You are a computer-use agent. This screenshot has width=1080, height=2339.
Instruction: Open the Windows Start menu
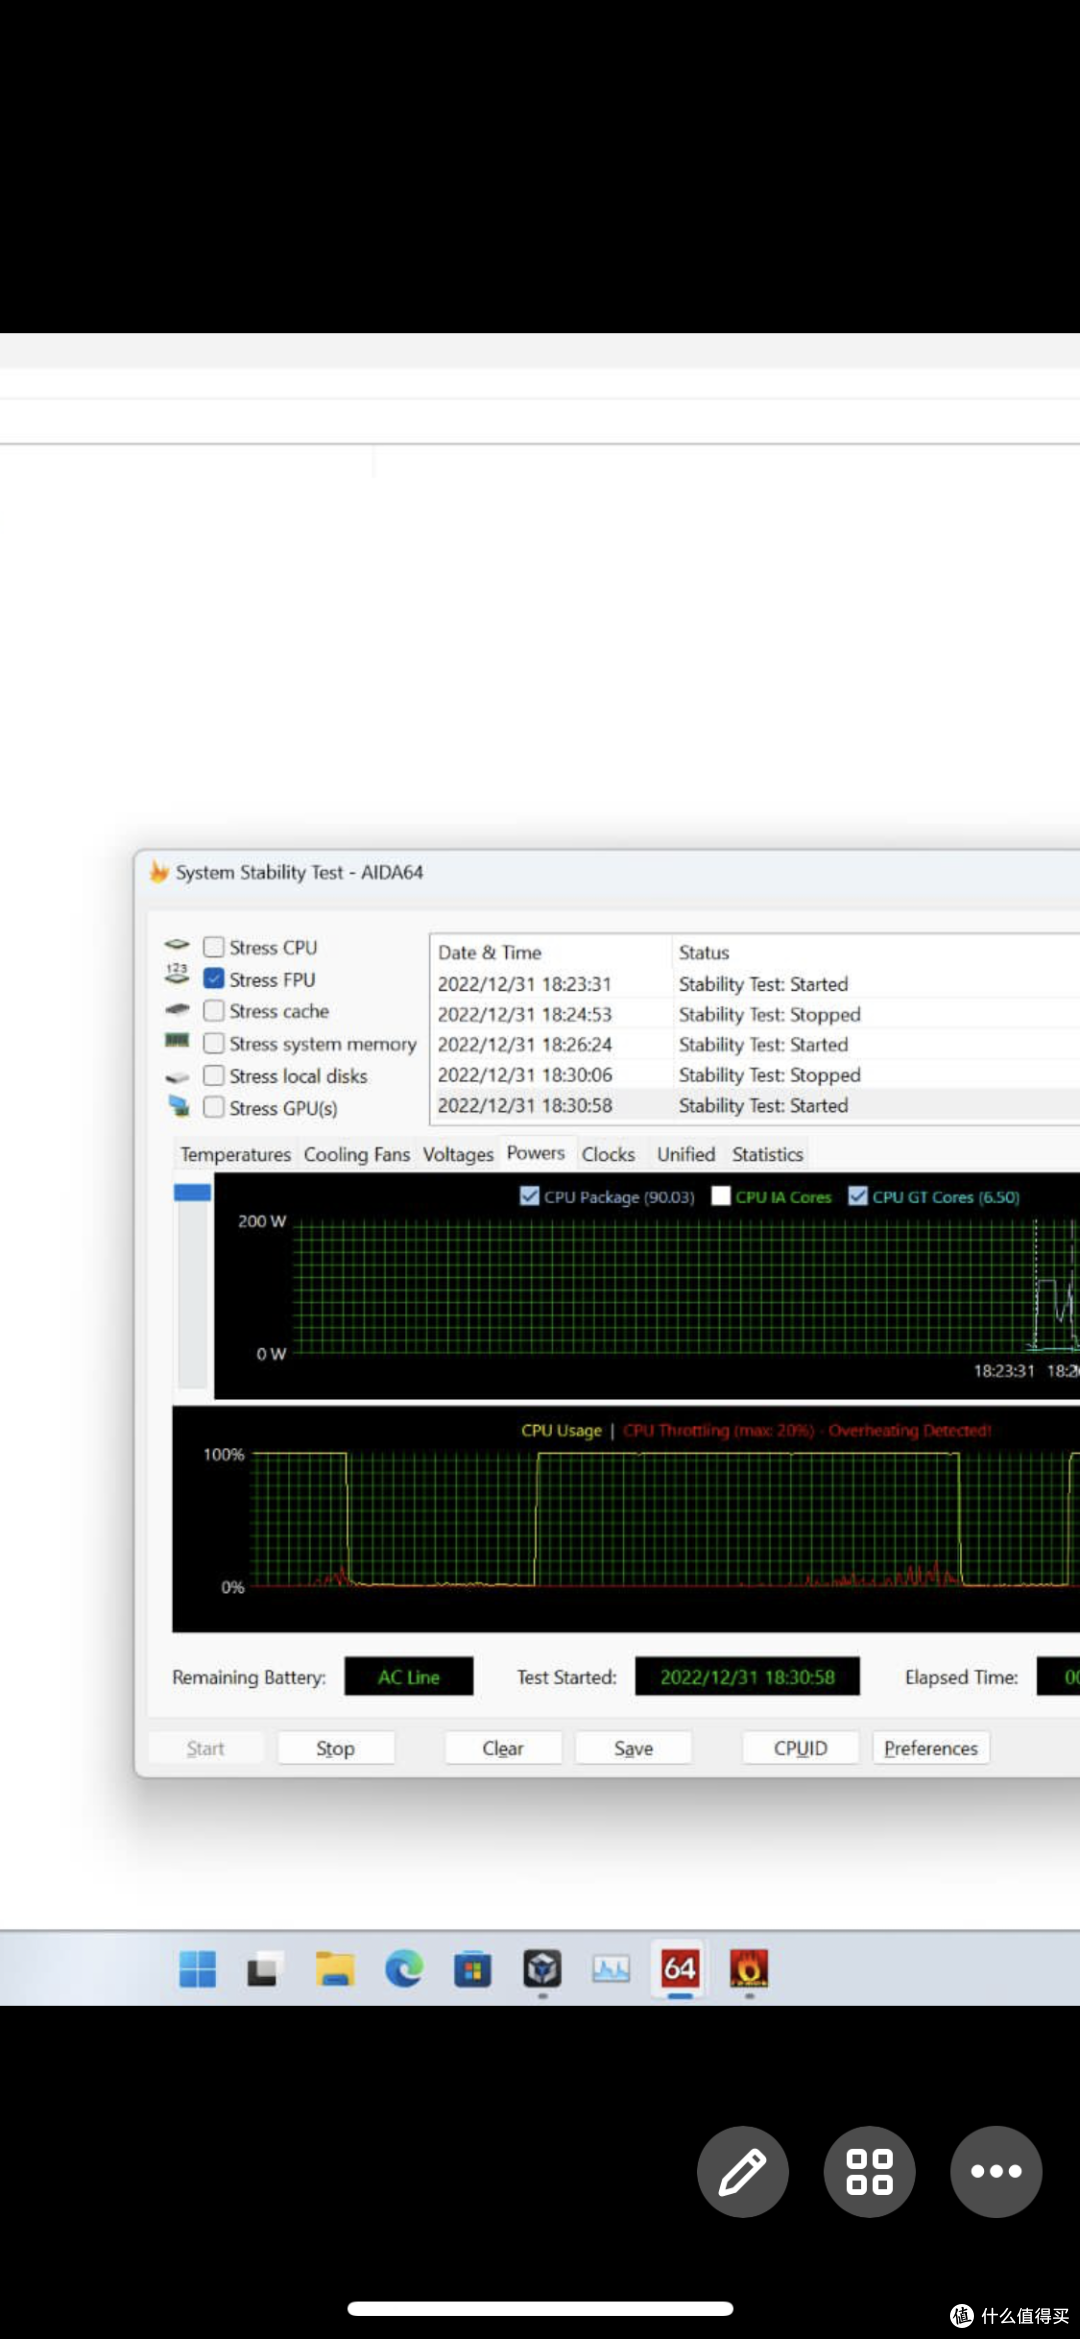(x=197, y=1969)
